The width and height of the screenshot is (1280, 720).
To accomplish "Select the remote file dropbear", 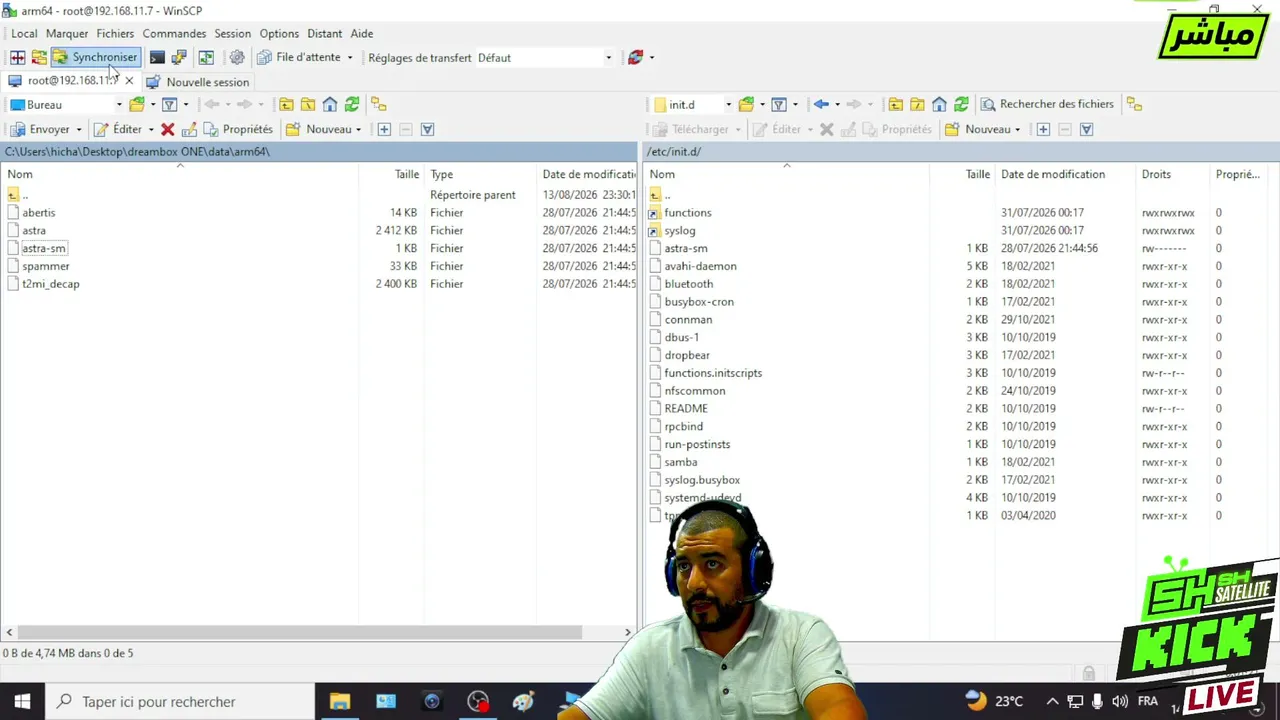I will (687, 355).
